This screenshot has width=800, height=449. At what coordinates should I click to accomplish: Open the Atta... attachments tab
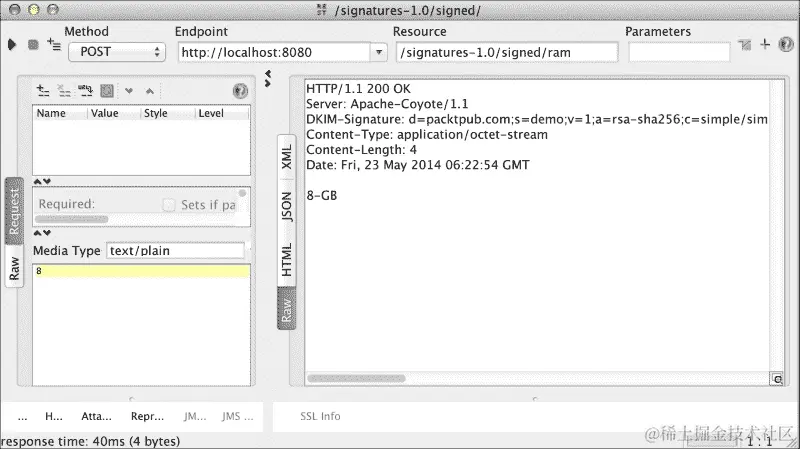click(96, 416)
